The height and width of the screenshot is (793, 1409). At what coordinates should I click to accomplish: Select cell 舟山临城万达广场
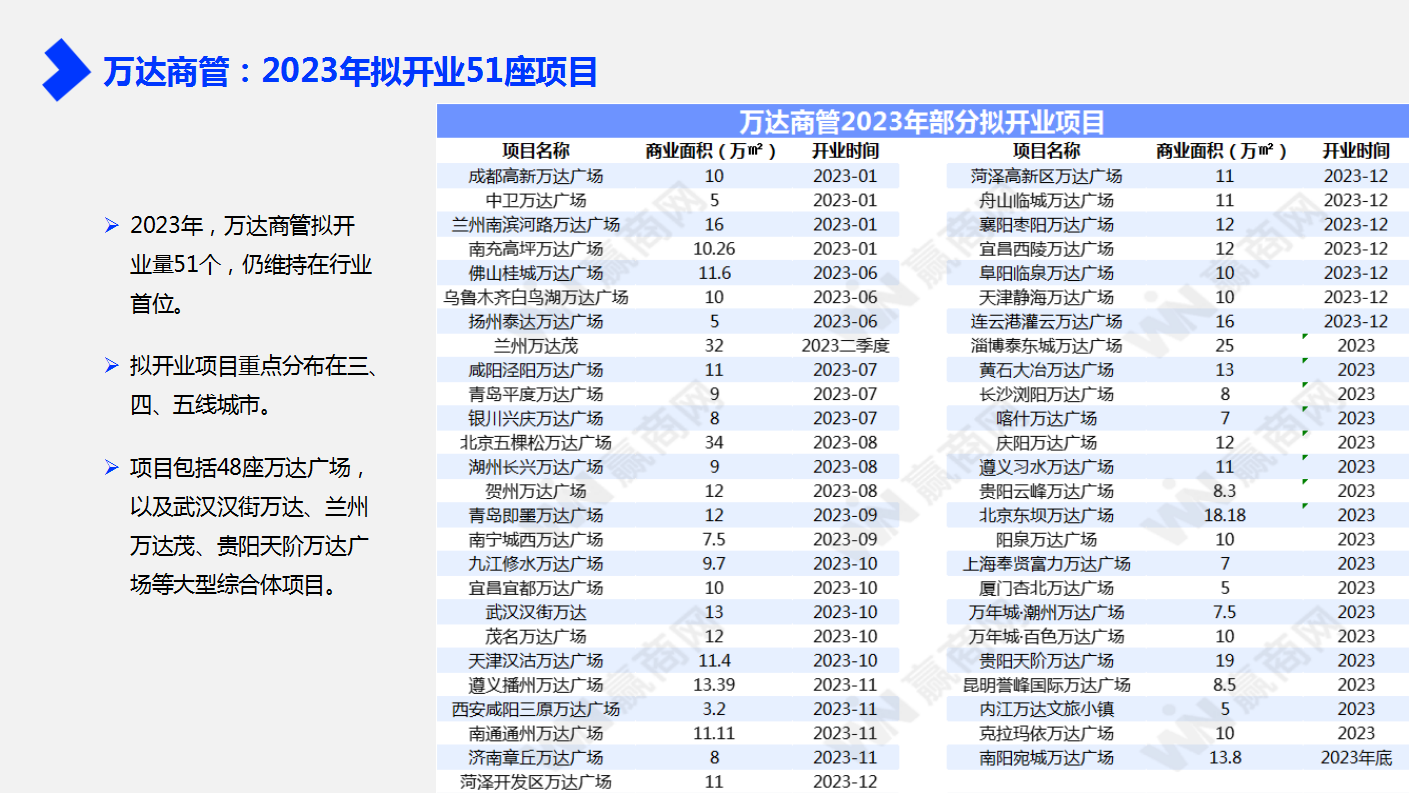1046,200
